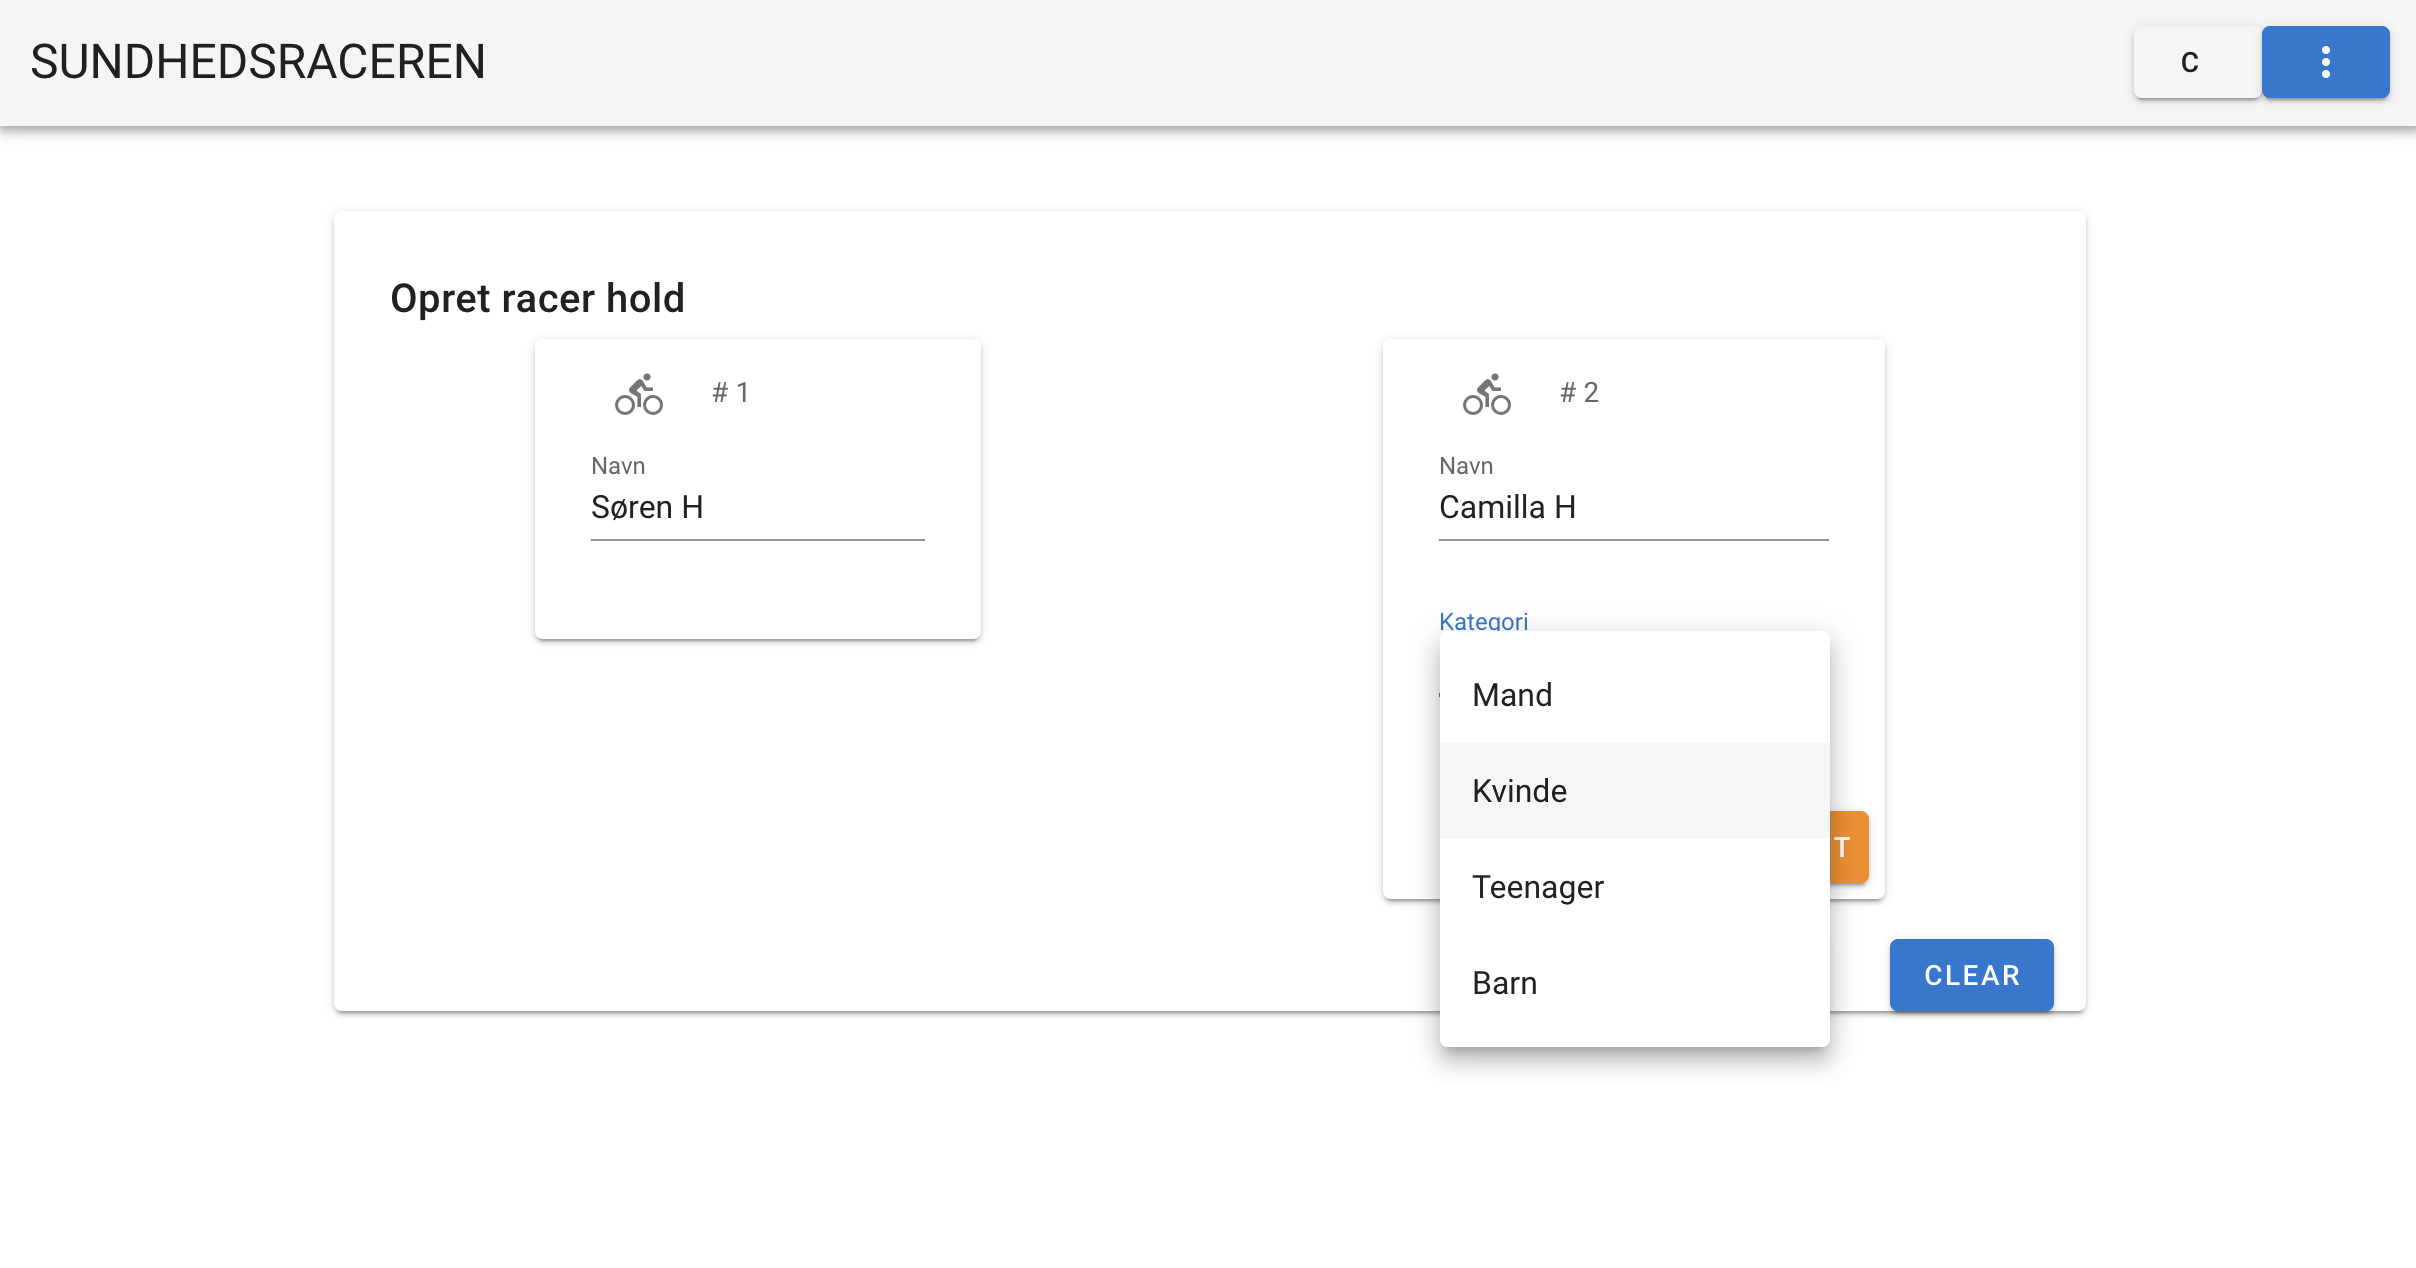Click the 'Opret racer hold' heading
This screenshot has height=1268, width=2416.
pyautogui.click(x=537, y=298)
